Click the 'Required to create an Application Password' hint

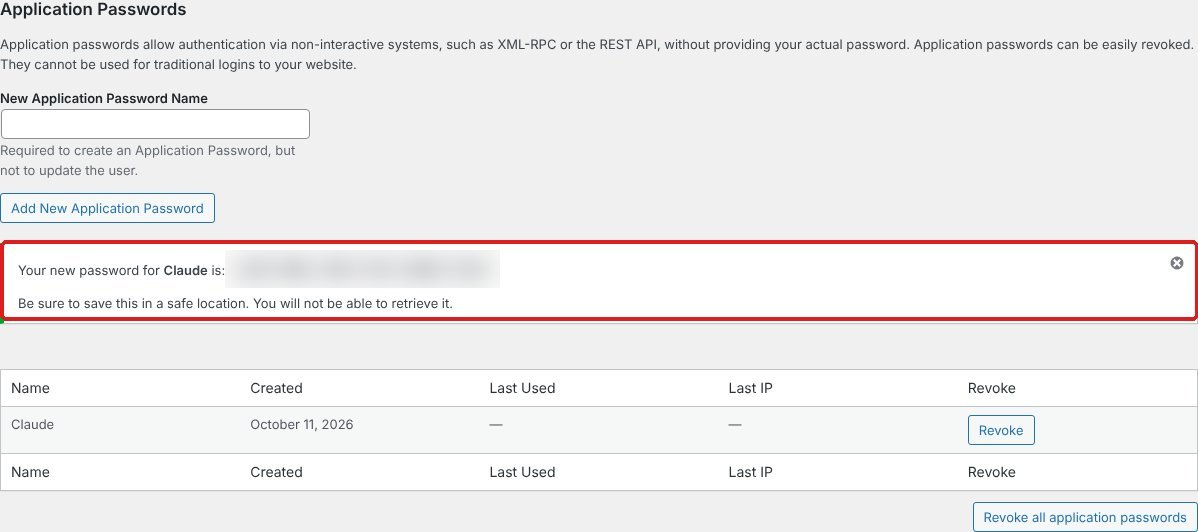[x=148, y=161]
